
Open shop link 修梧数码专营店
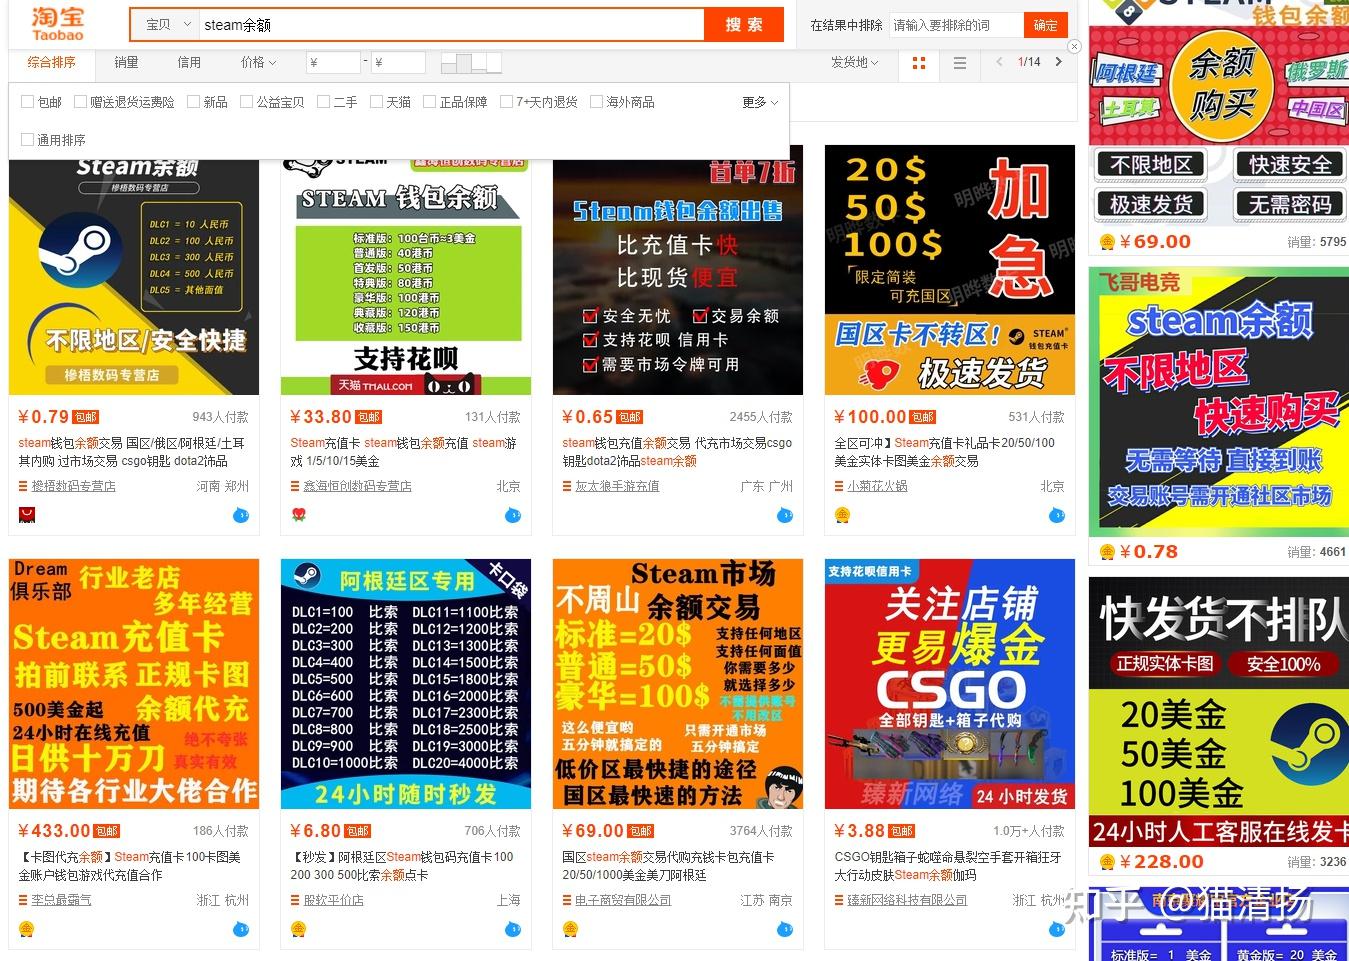tap(73, 486)
